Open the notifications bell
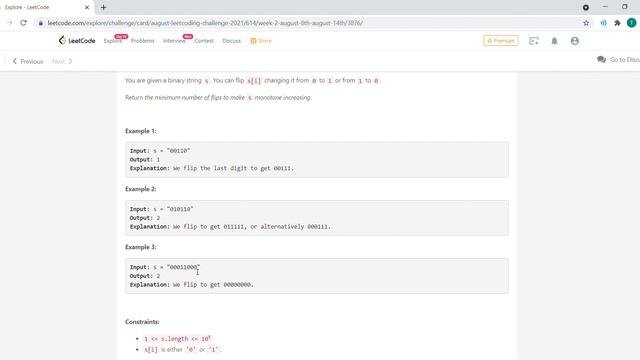Screen dimensions: 640x360 pyautogui.click(x=554, y=41)
